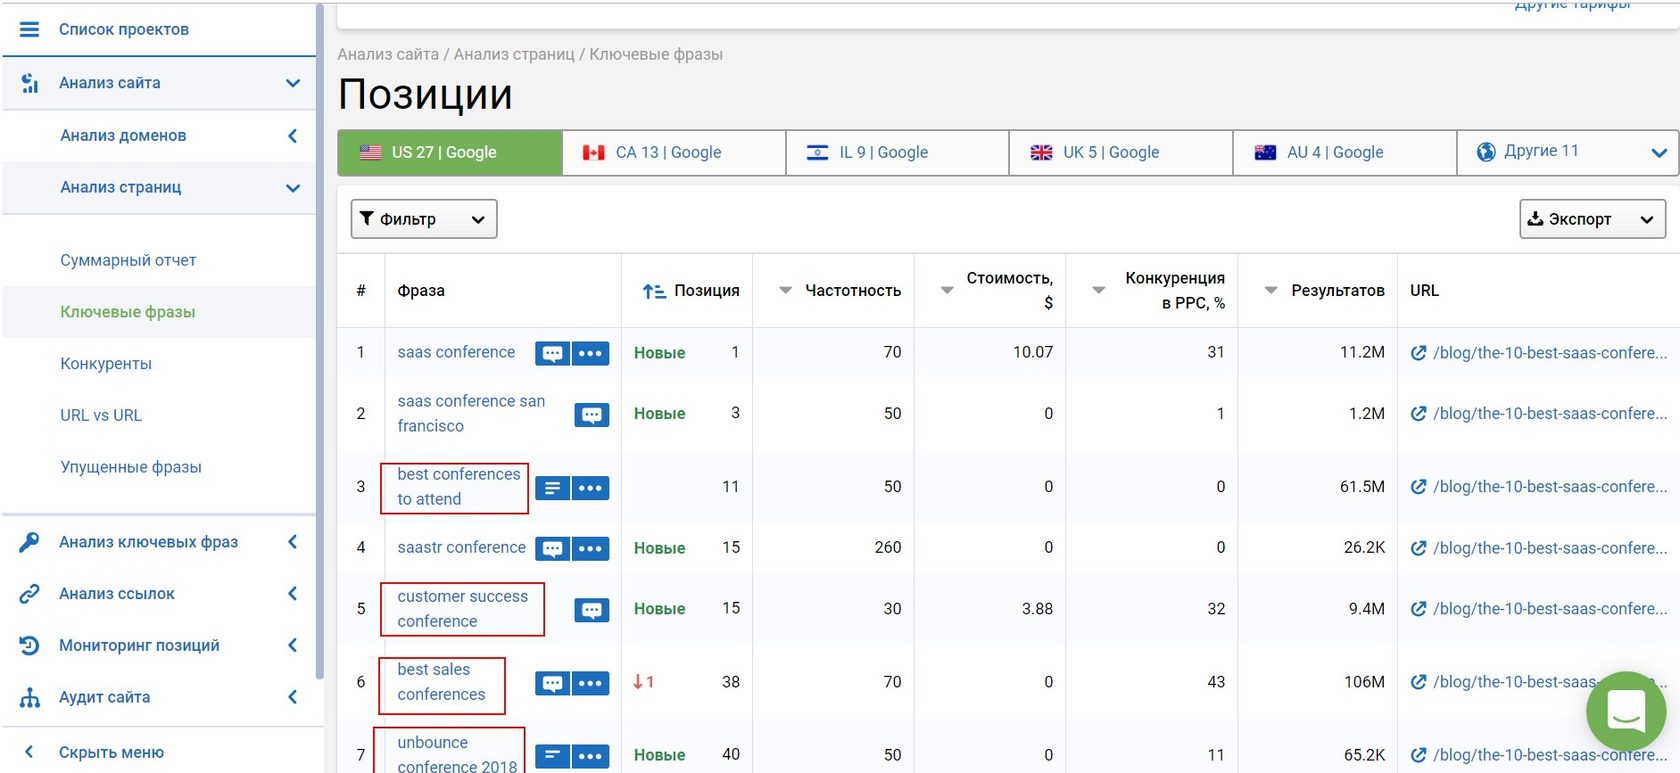1680x773 pixels.
Task: Click the snippet icon for best conferences to attend
Action: click(x=552, y=488)
